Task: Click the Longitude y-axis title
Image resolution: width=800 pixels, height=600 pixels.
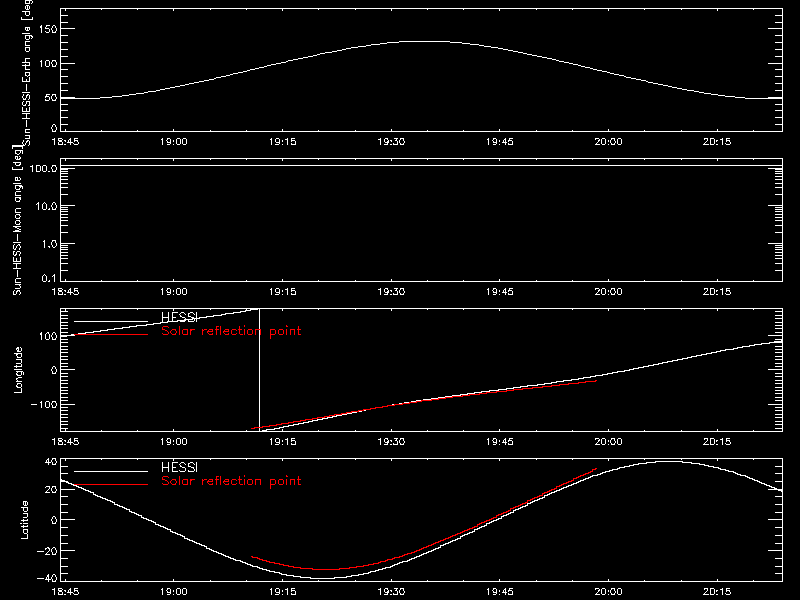Action: pyautogui.click(x=18, y=370)
